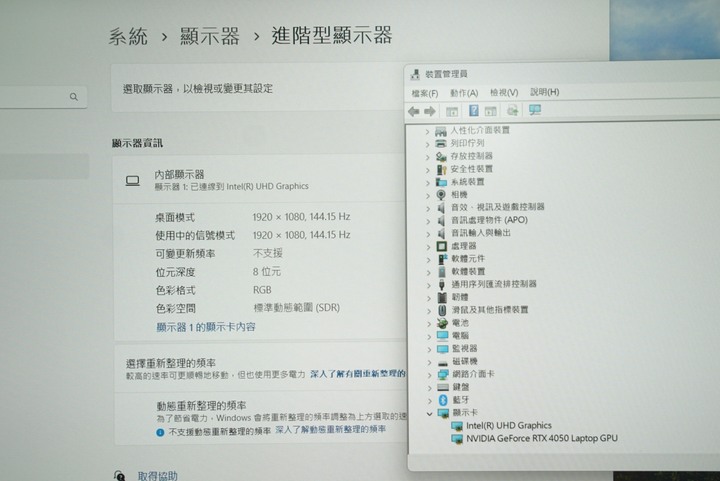
Task: Click the 音效、視訊及遊戲控制器 speaker icon
Action: 441,207
